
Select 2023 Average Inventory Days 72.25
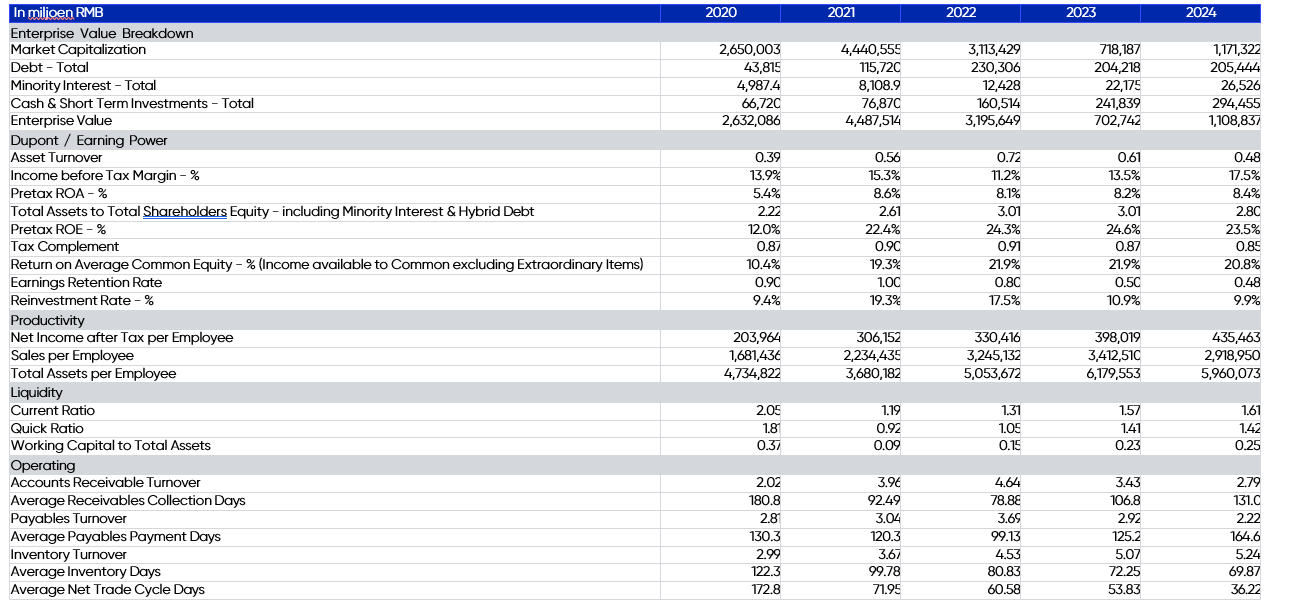point(1124,572)
